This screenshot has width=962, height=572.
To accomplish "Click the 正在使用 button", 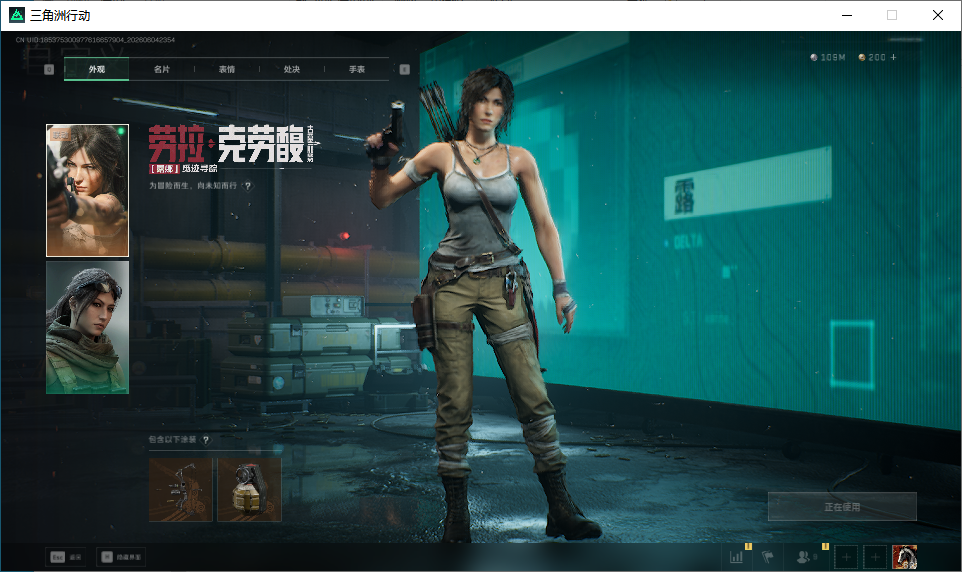I will coord(842,507).
